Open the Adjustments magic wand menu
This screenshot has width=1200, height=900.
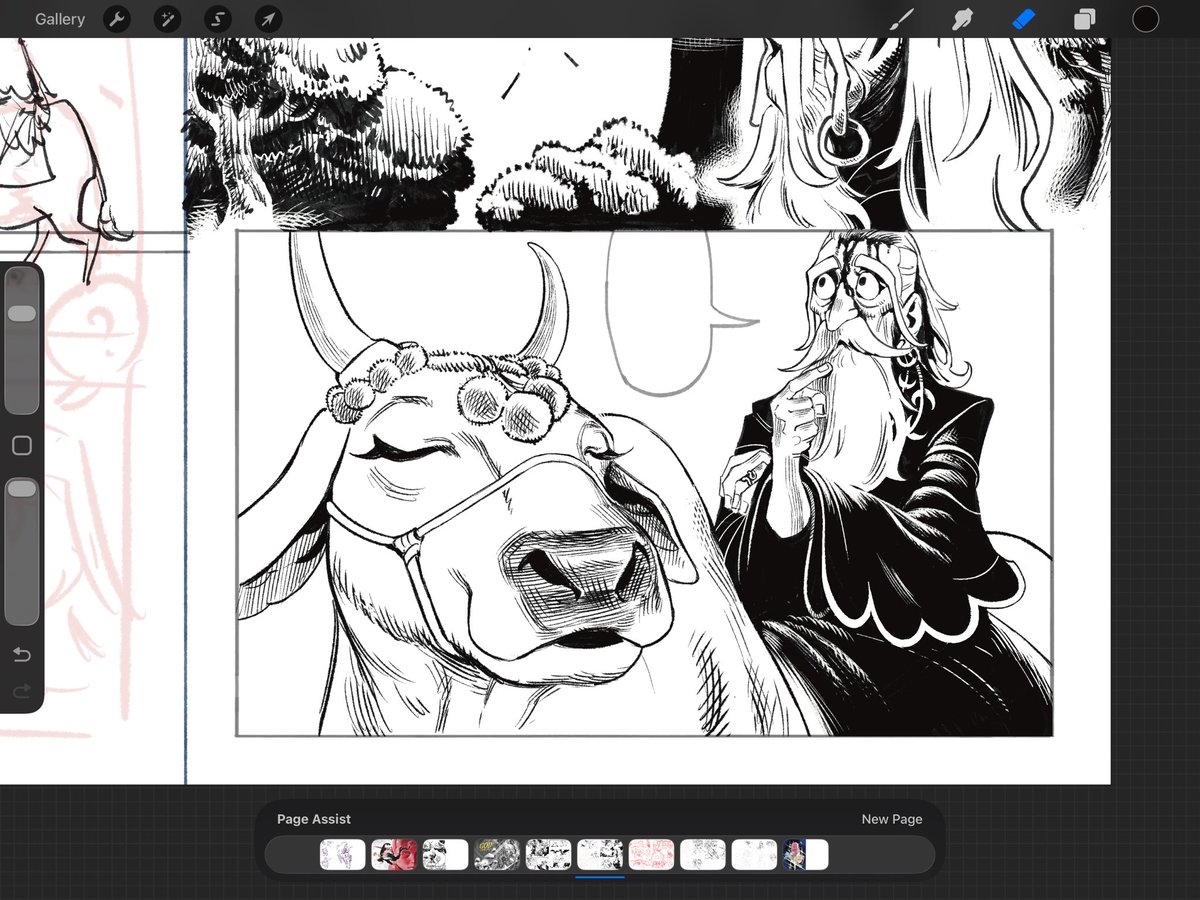pos(167,19)
